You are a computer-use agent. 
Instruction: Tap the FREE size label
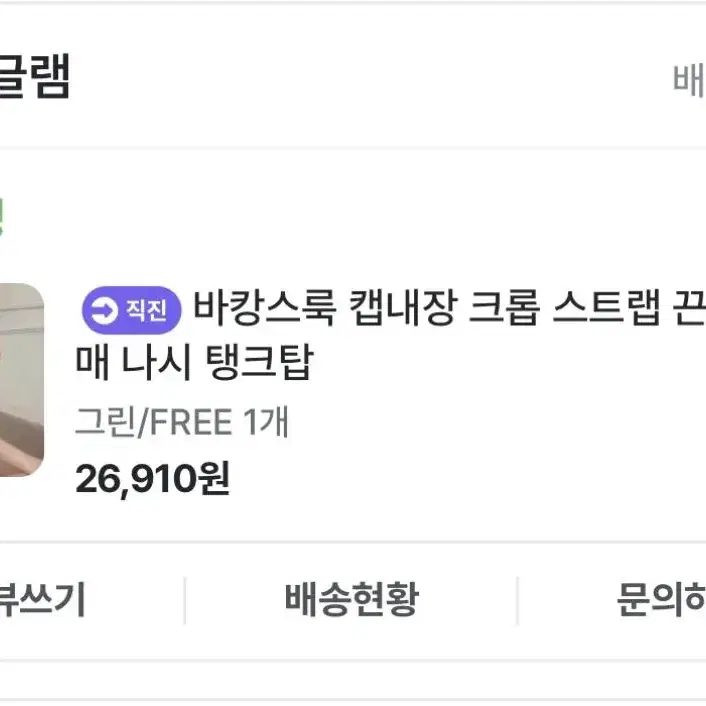(190, 423)
